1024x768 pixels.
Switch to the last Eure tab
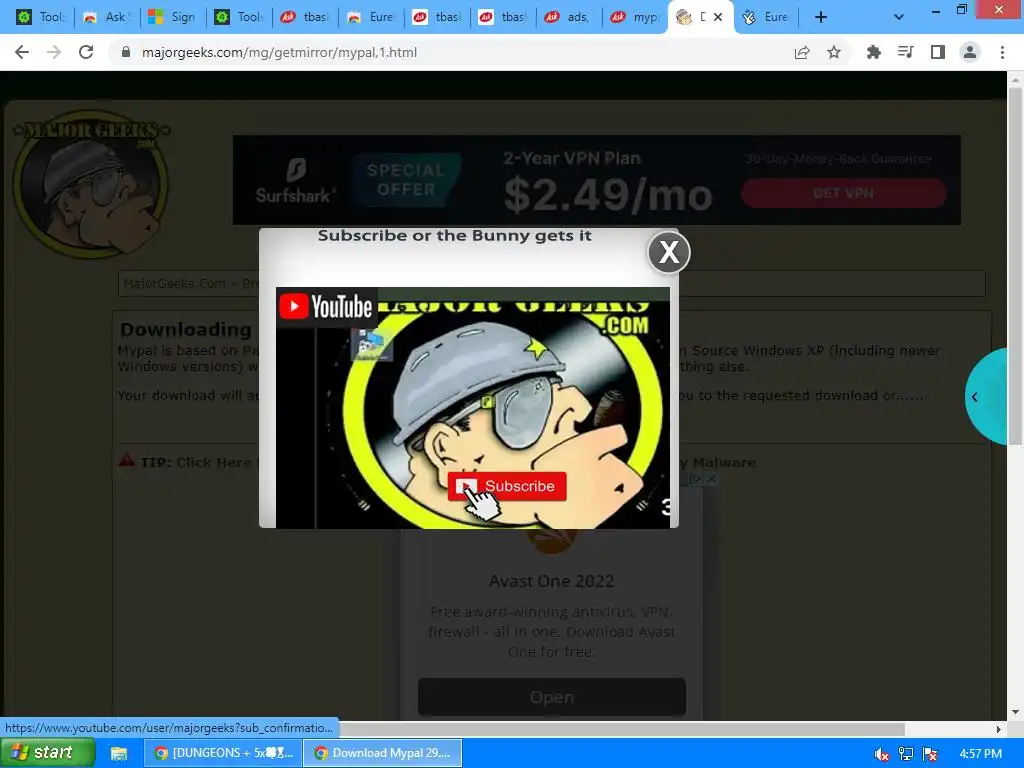[x=767, y=17]
